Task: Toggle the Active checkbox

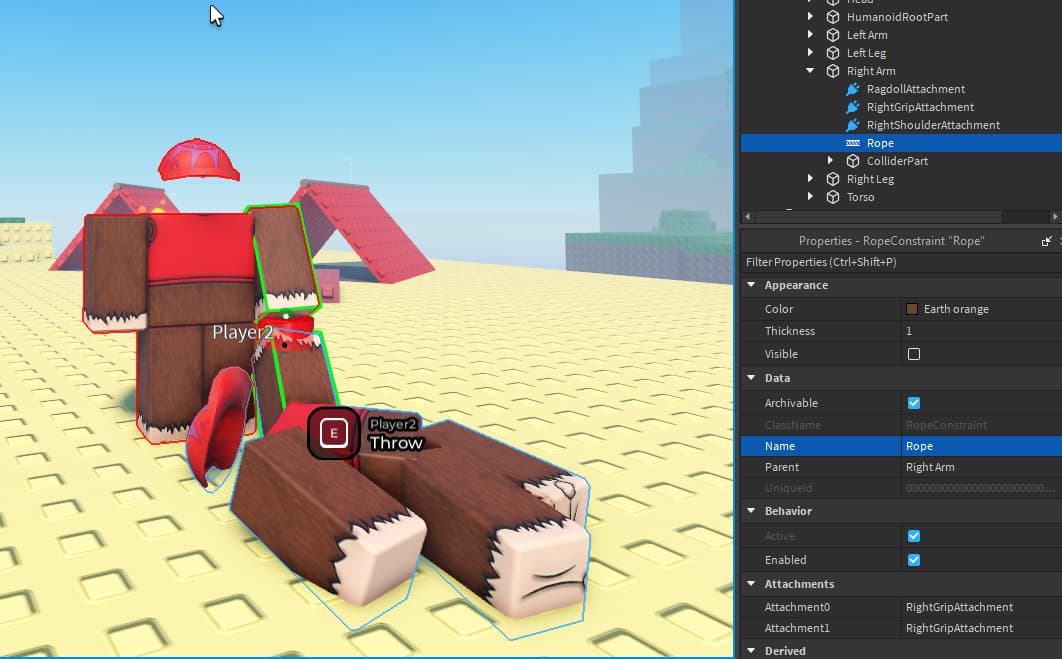Action: (914, 536)
